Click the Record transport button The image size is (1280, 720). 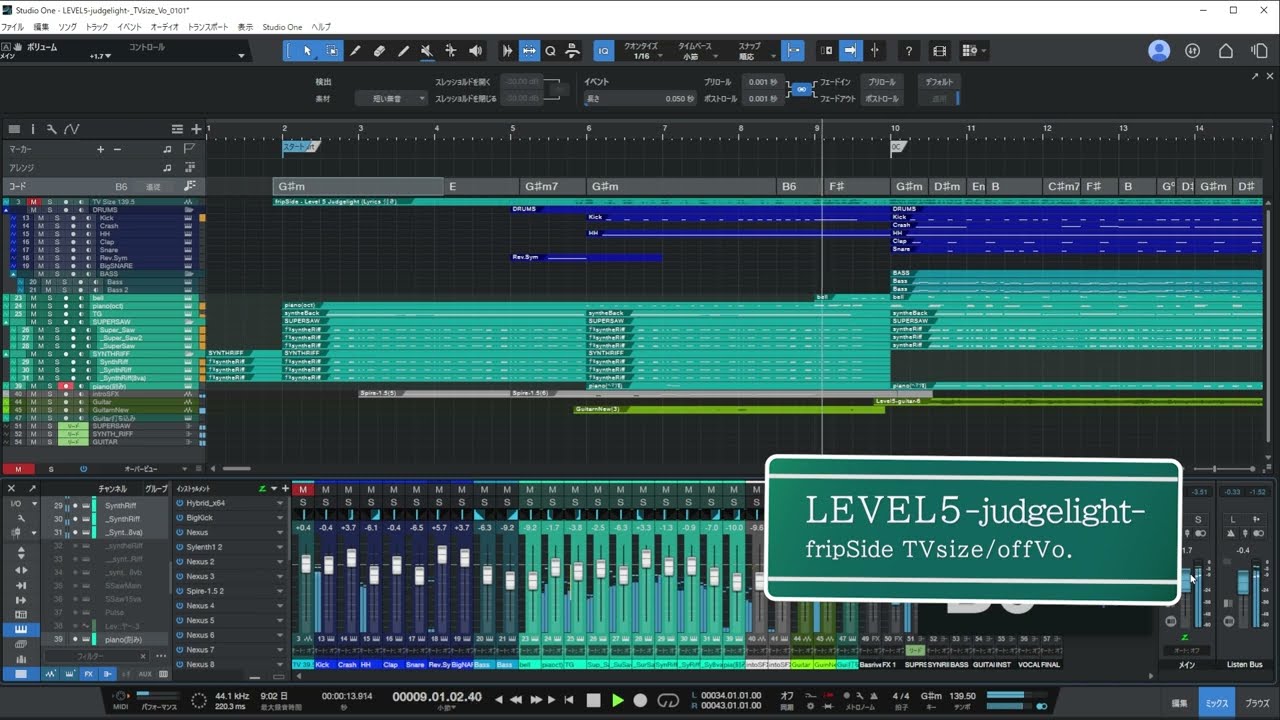641,700
